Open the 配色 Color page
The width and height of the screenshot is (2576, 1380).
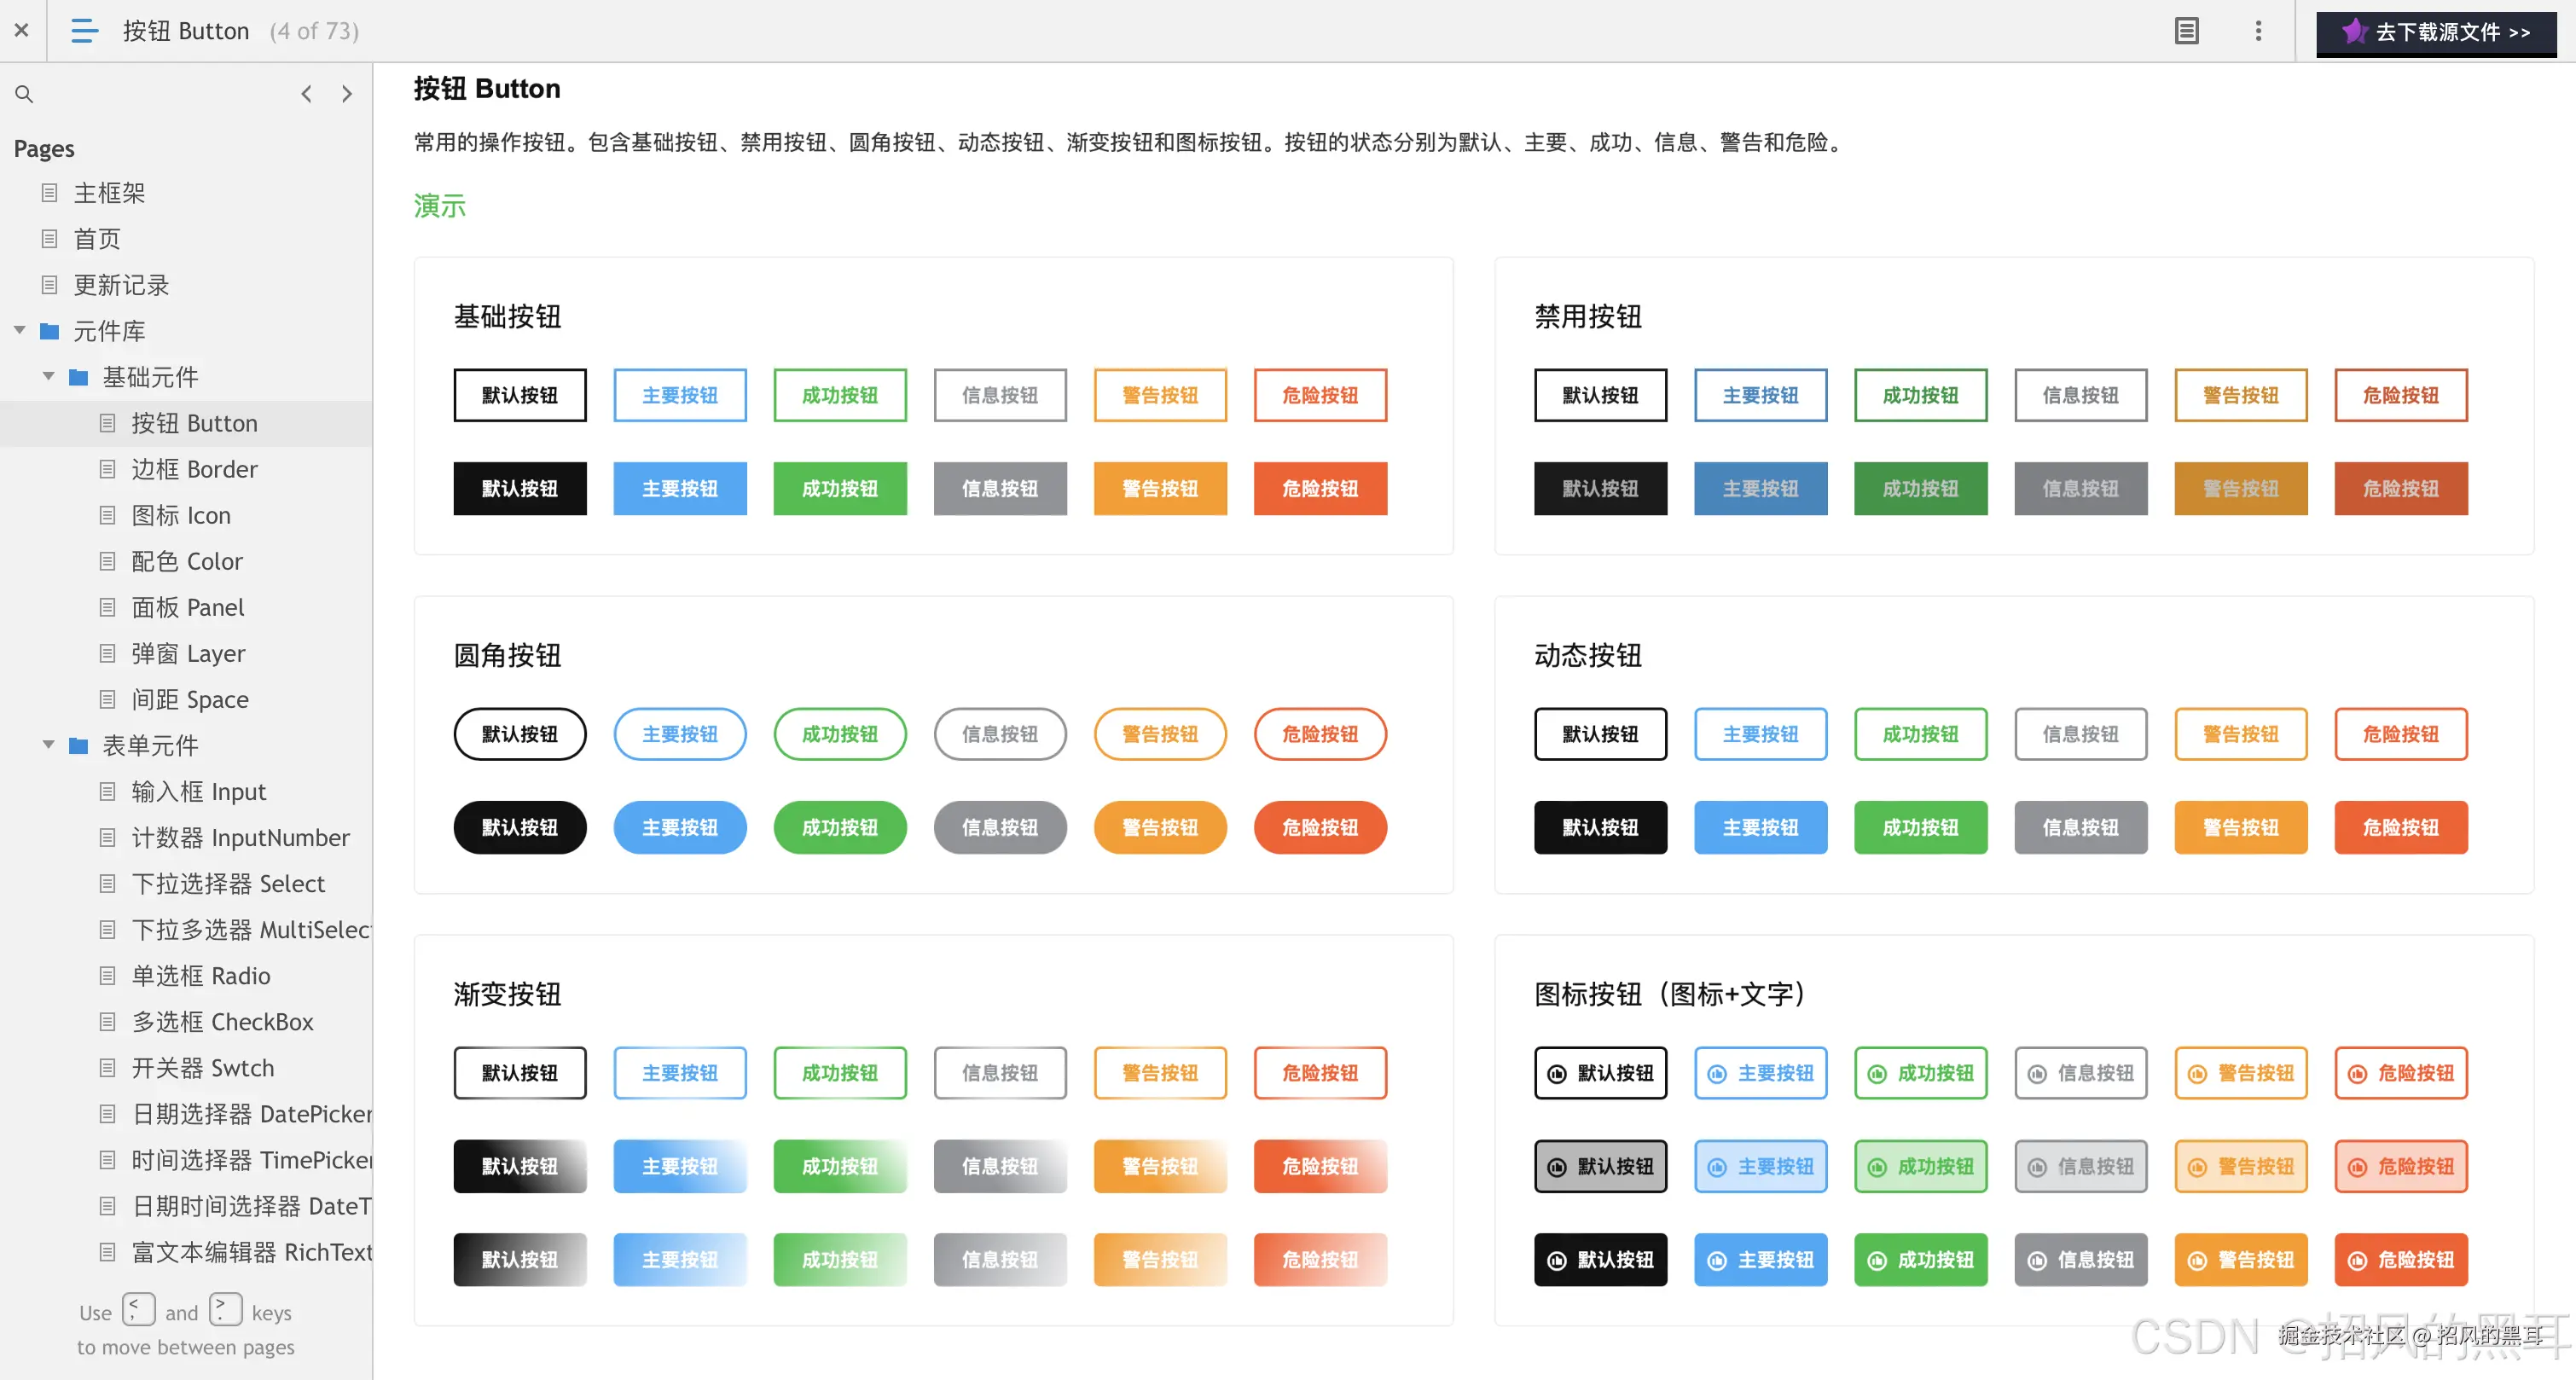coord(186,561)
